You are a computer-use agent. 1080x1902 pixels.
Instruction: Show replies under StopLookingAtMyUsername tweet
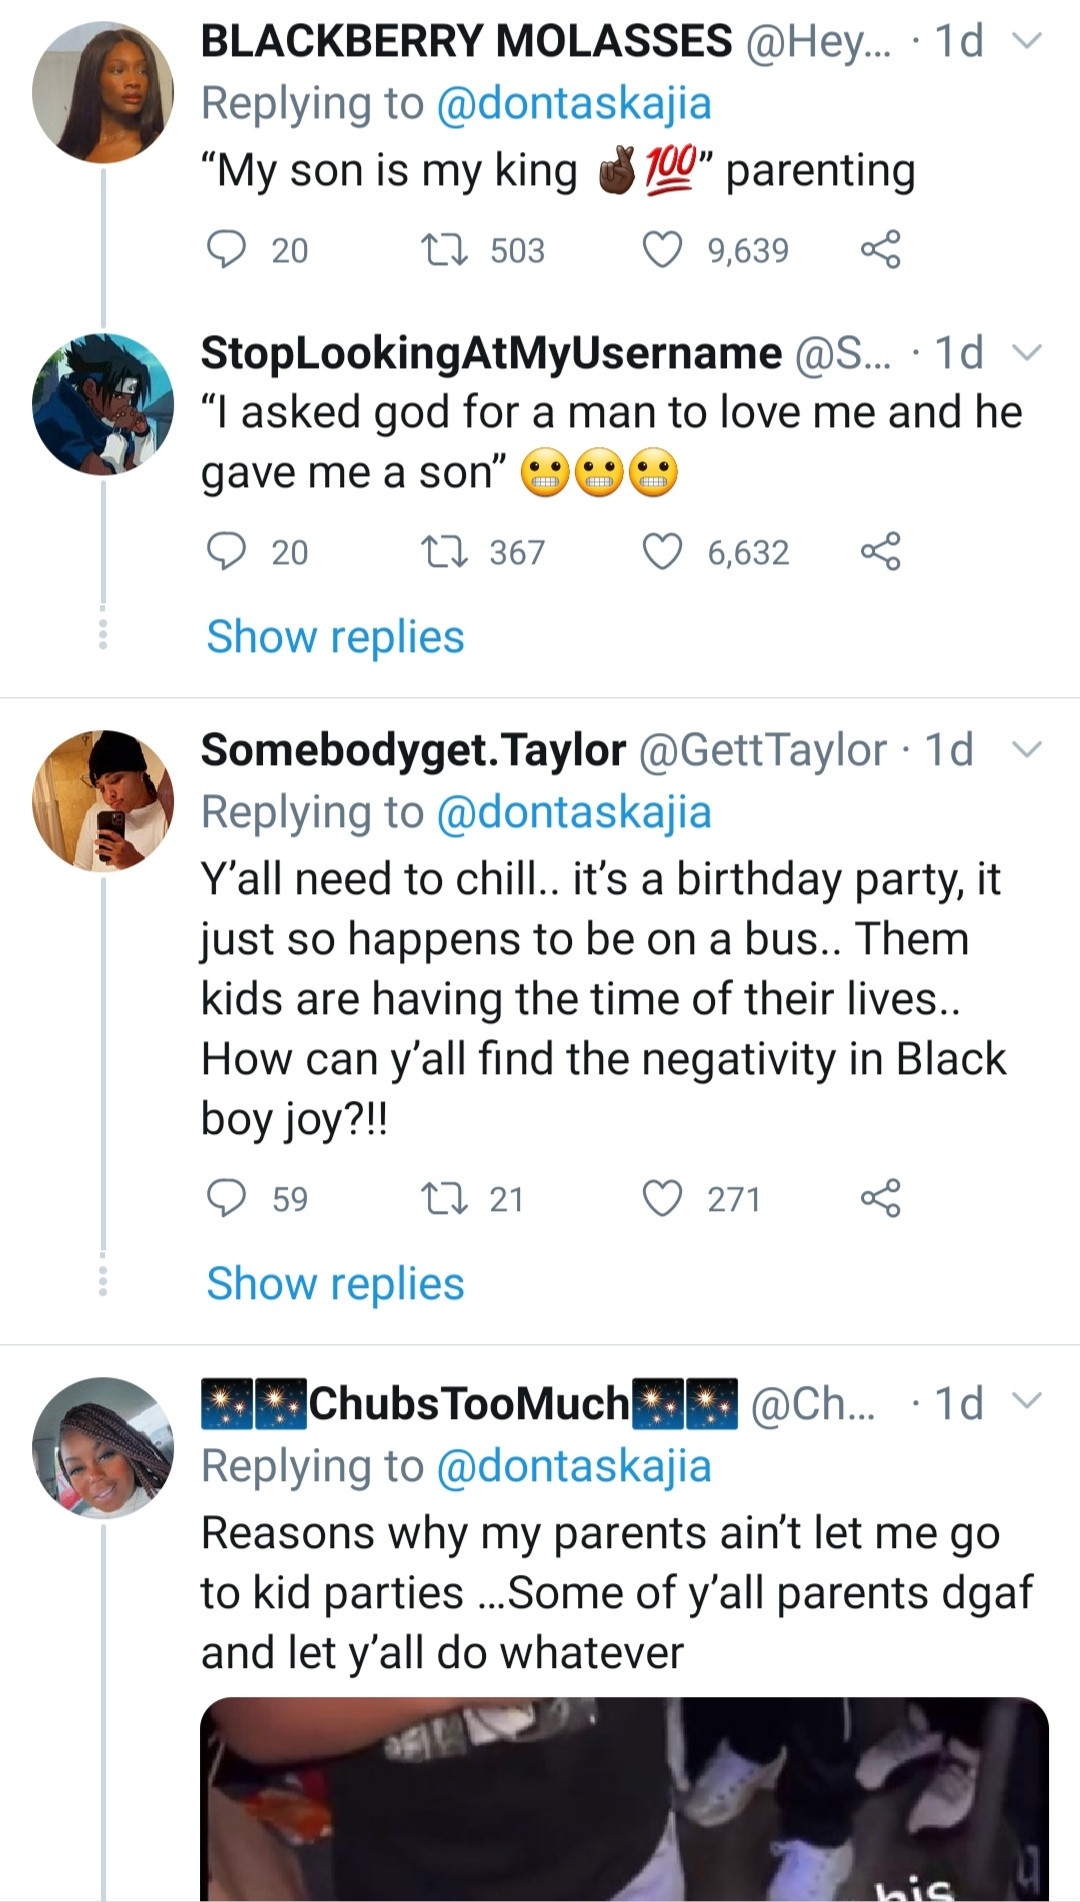[x=335, y=637]
